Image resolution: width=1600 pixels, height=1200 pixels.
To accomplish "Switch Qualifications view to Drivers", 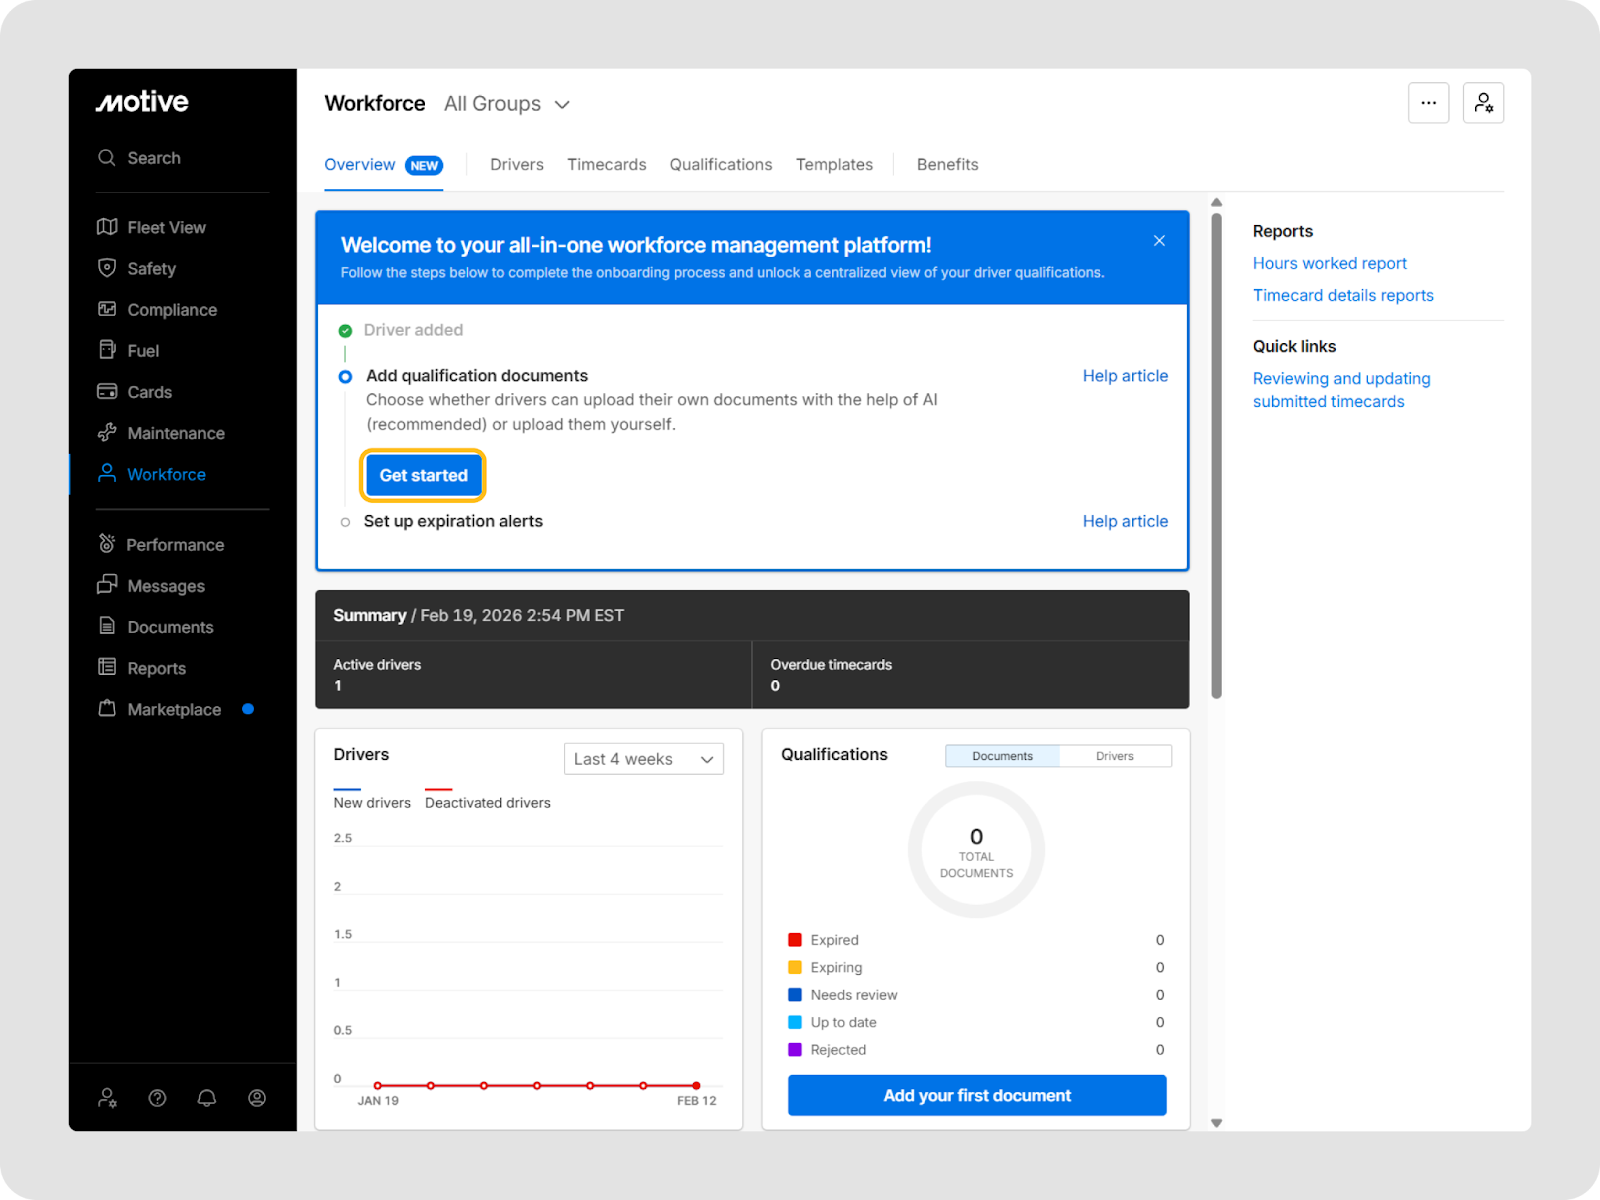I will [x=1114, y=756].
